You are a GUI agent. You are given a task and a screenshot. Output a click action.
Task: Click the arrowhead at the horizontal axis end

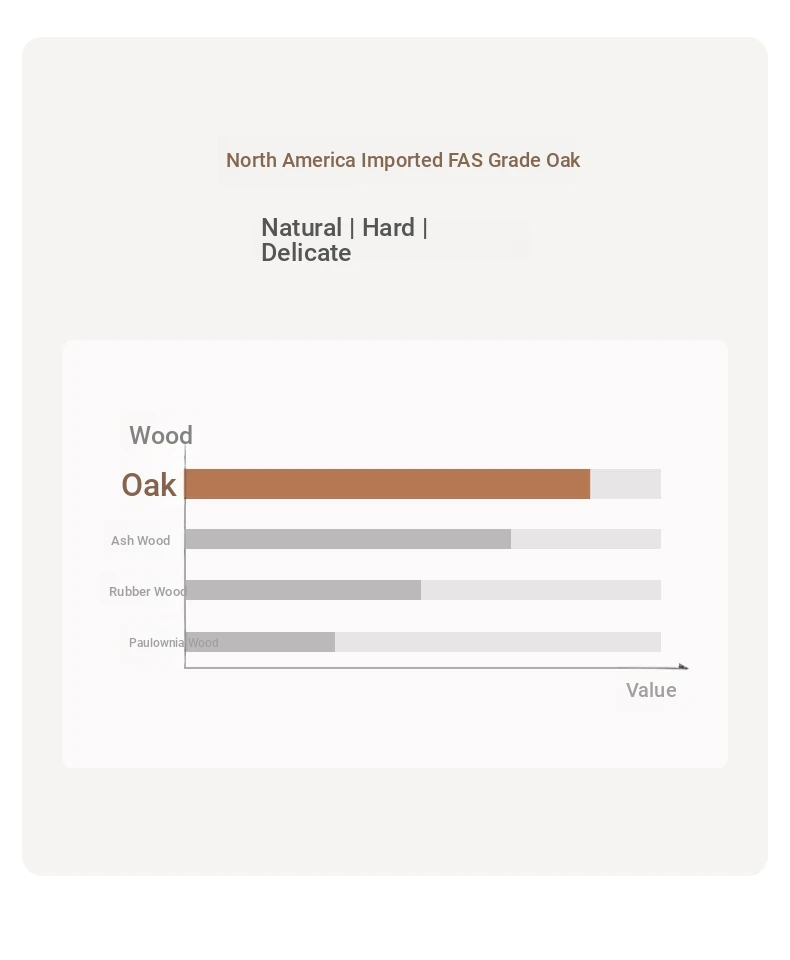click(x=683, y=667)
